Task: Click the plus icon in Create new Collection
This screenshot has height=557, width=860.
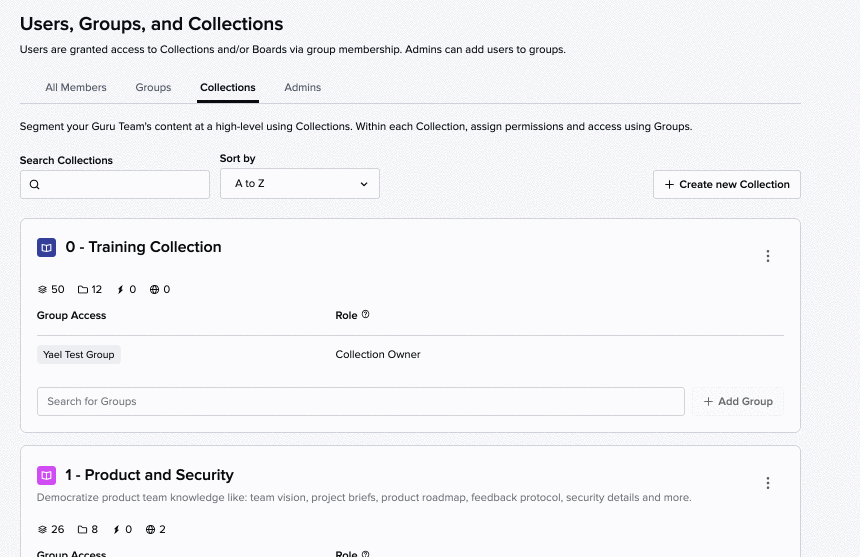Action: pyautogui.click(x=669, y=185)
